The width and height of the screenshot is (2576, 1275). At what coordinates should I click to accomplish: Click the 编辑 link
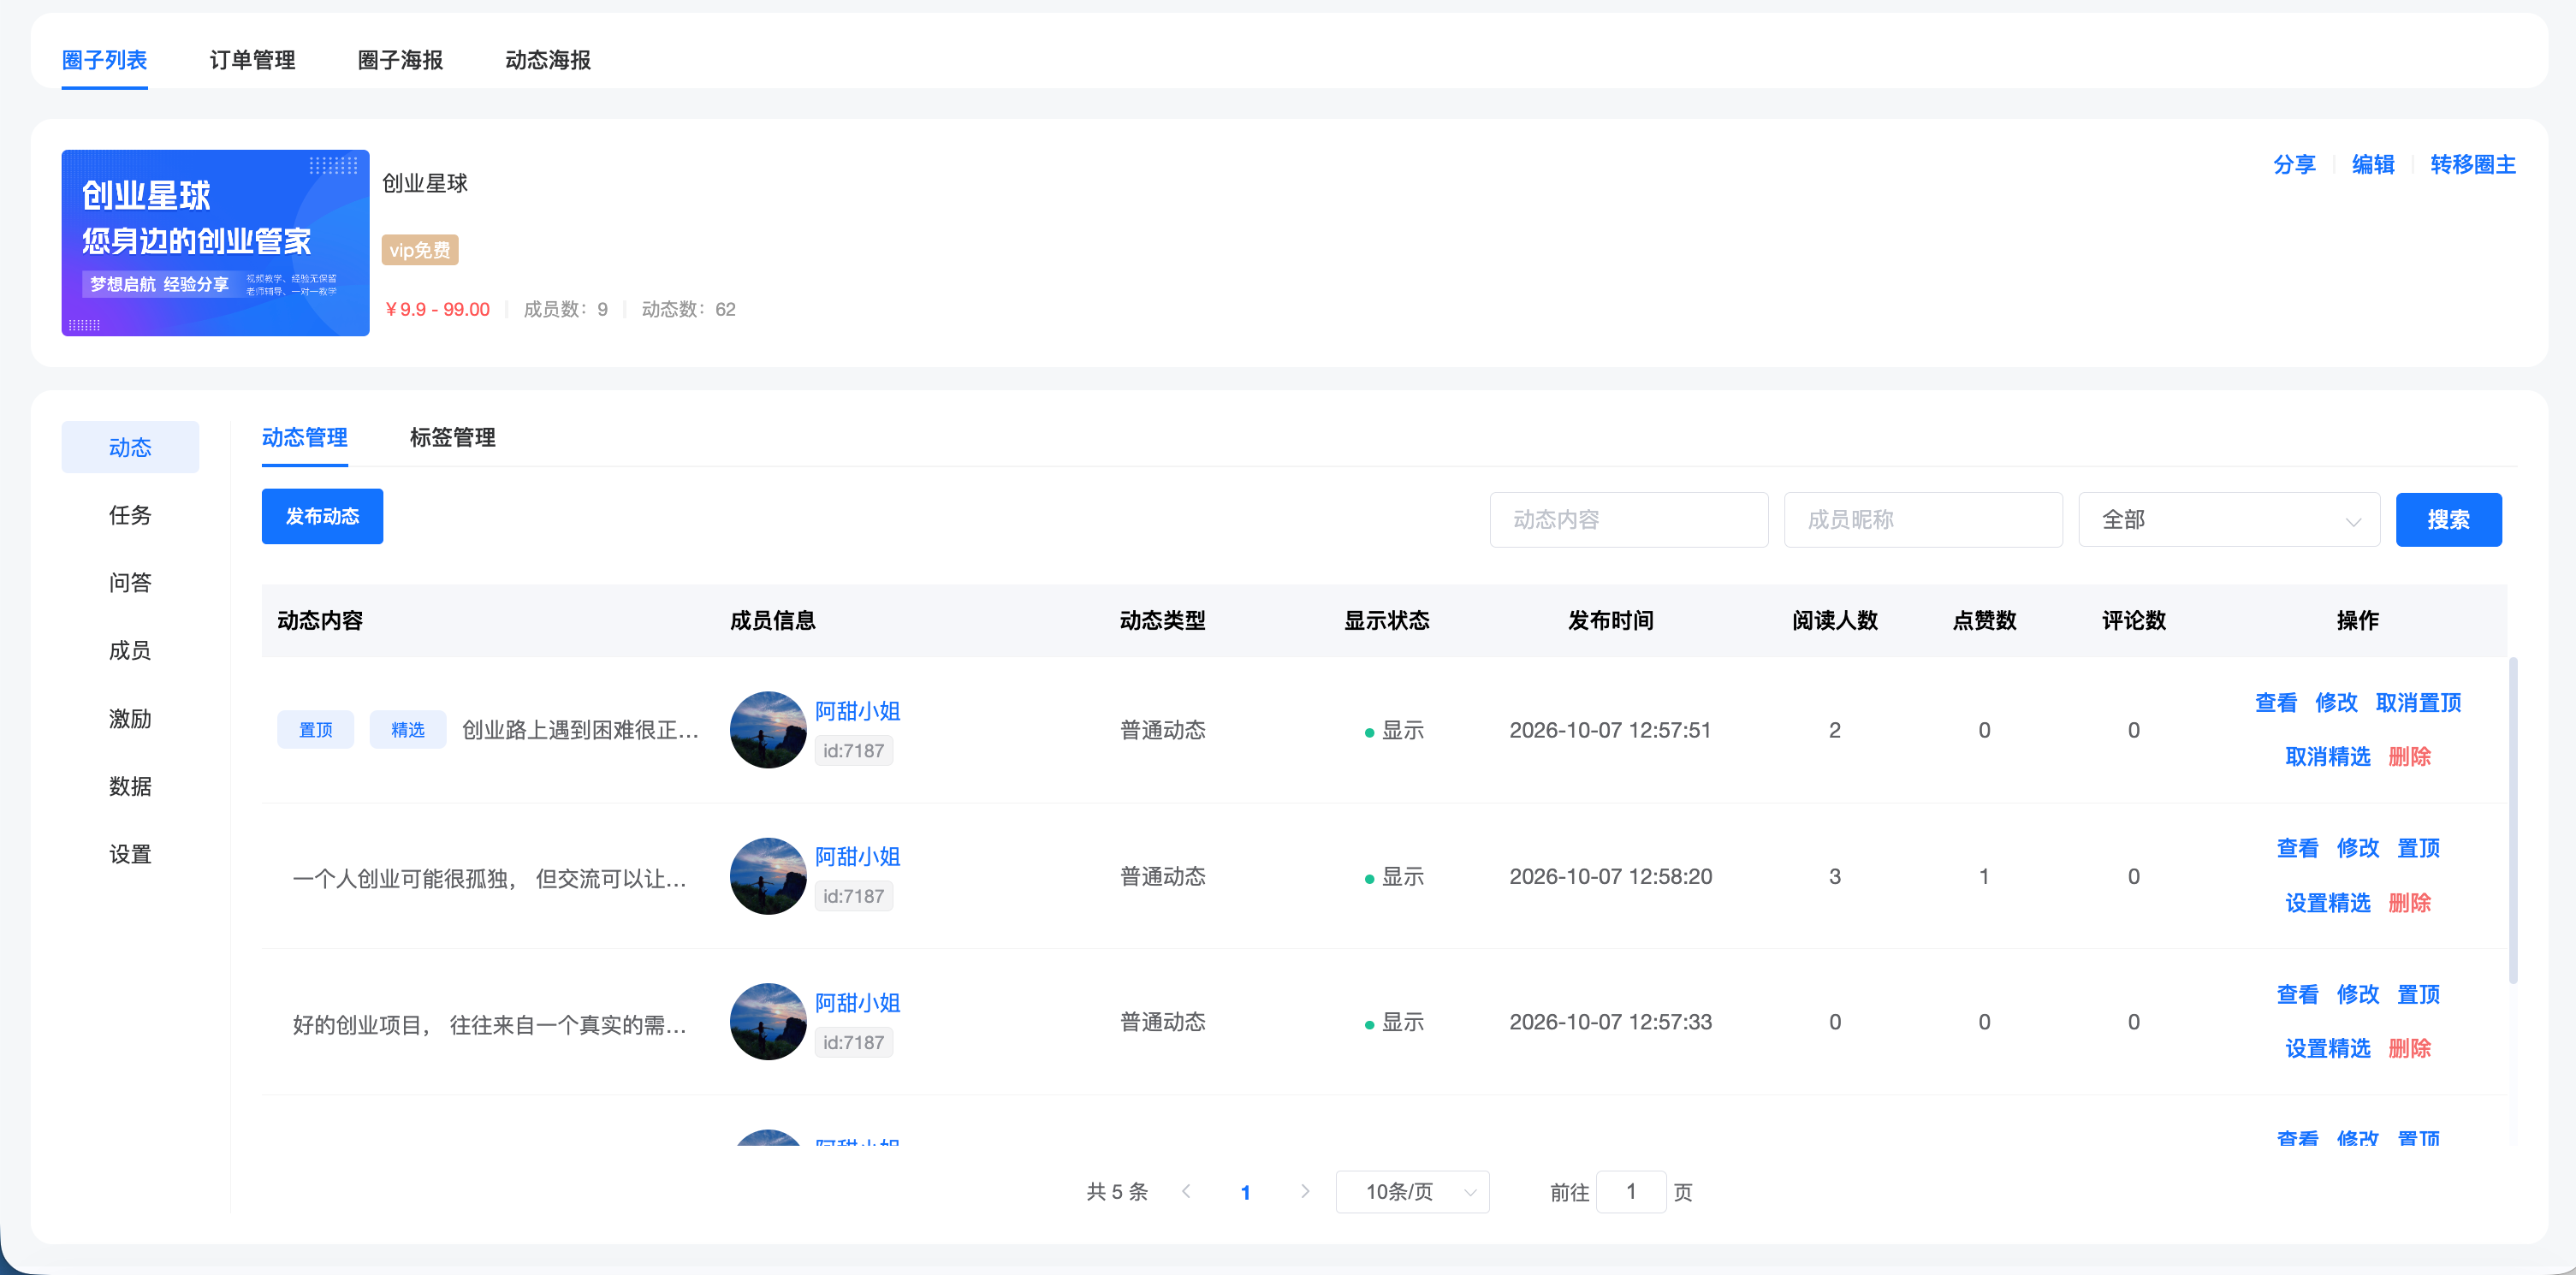[2373, 164]
